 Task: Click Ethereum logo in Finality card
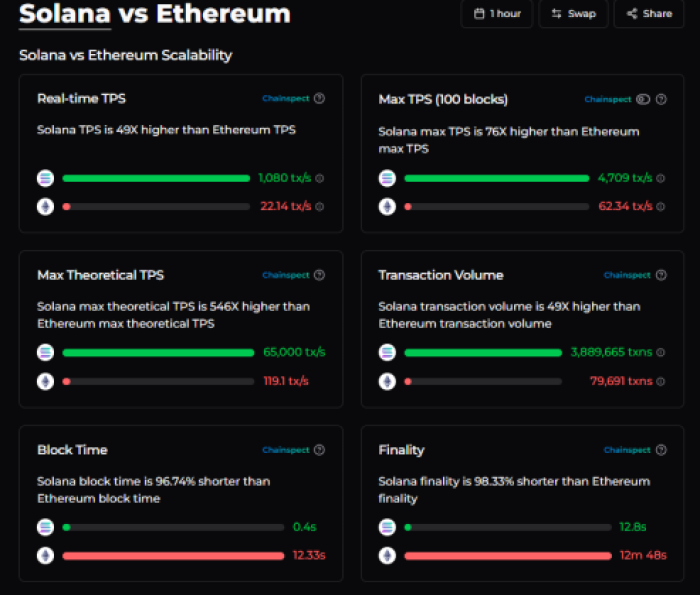[387, 556]
